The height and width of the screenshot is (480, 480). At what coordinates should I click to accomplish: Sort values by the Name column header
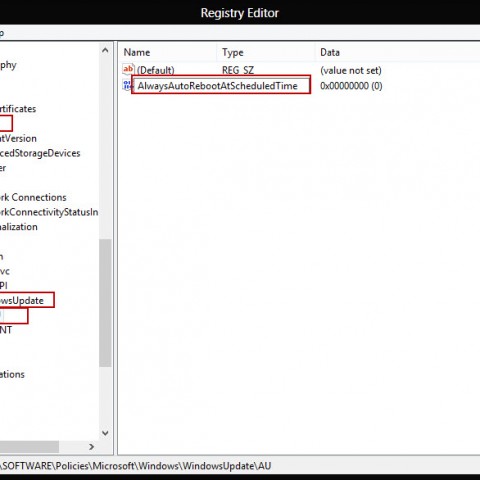coord(137,52)
